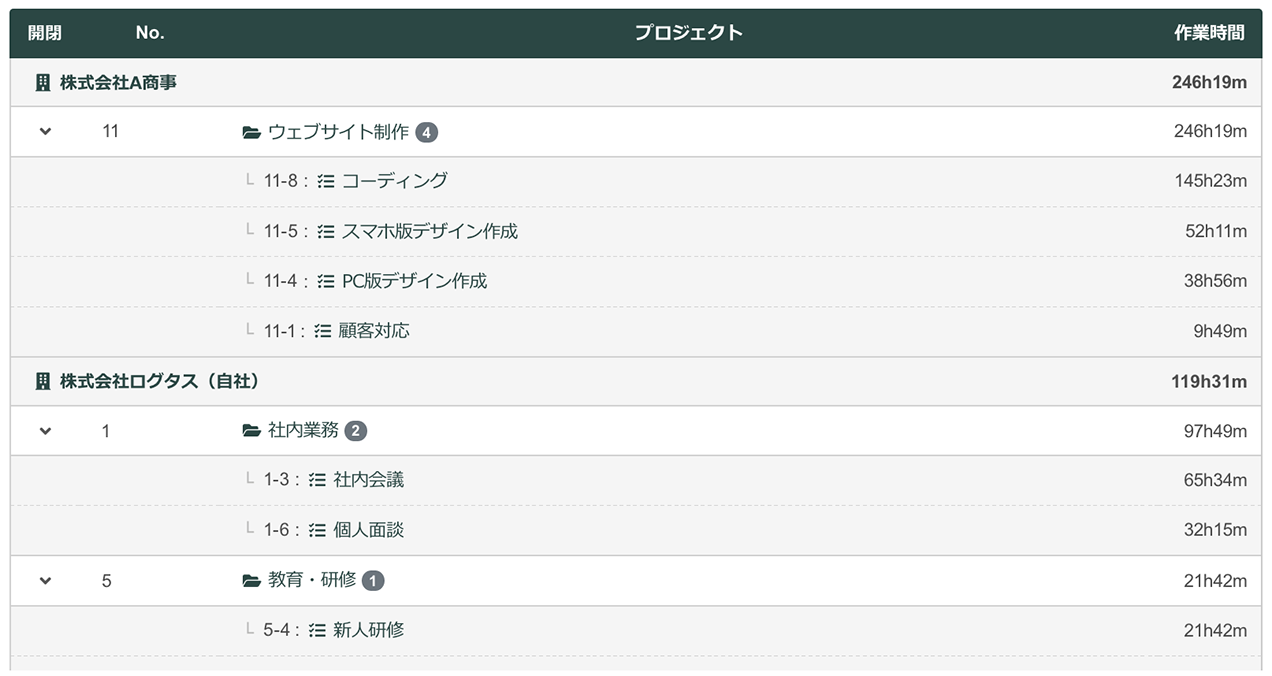1272x676 pixels.
Task: Collapse project 11 with its chevron
Action: 45,132
